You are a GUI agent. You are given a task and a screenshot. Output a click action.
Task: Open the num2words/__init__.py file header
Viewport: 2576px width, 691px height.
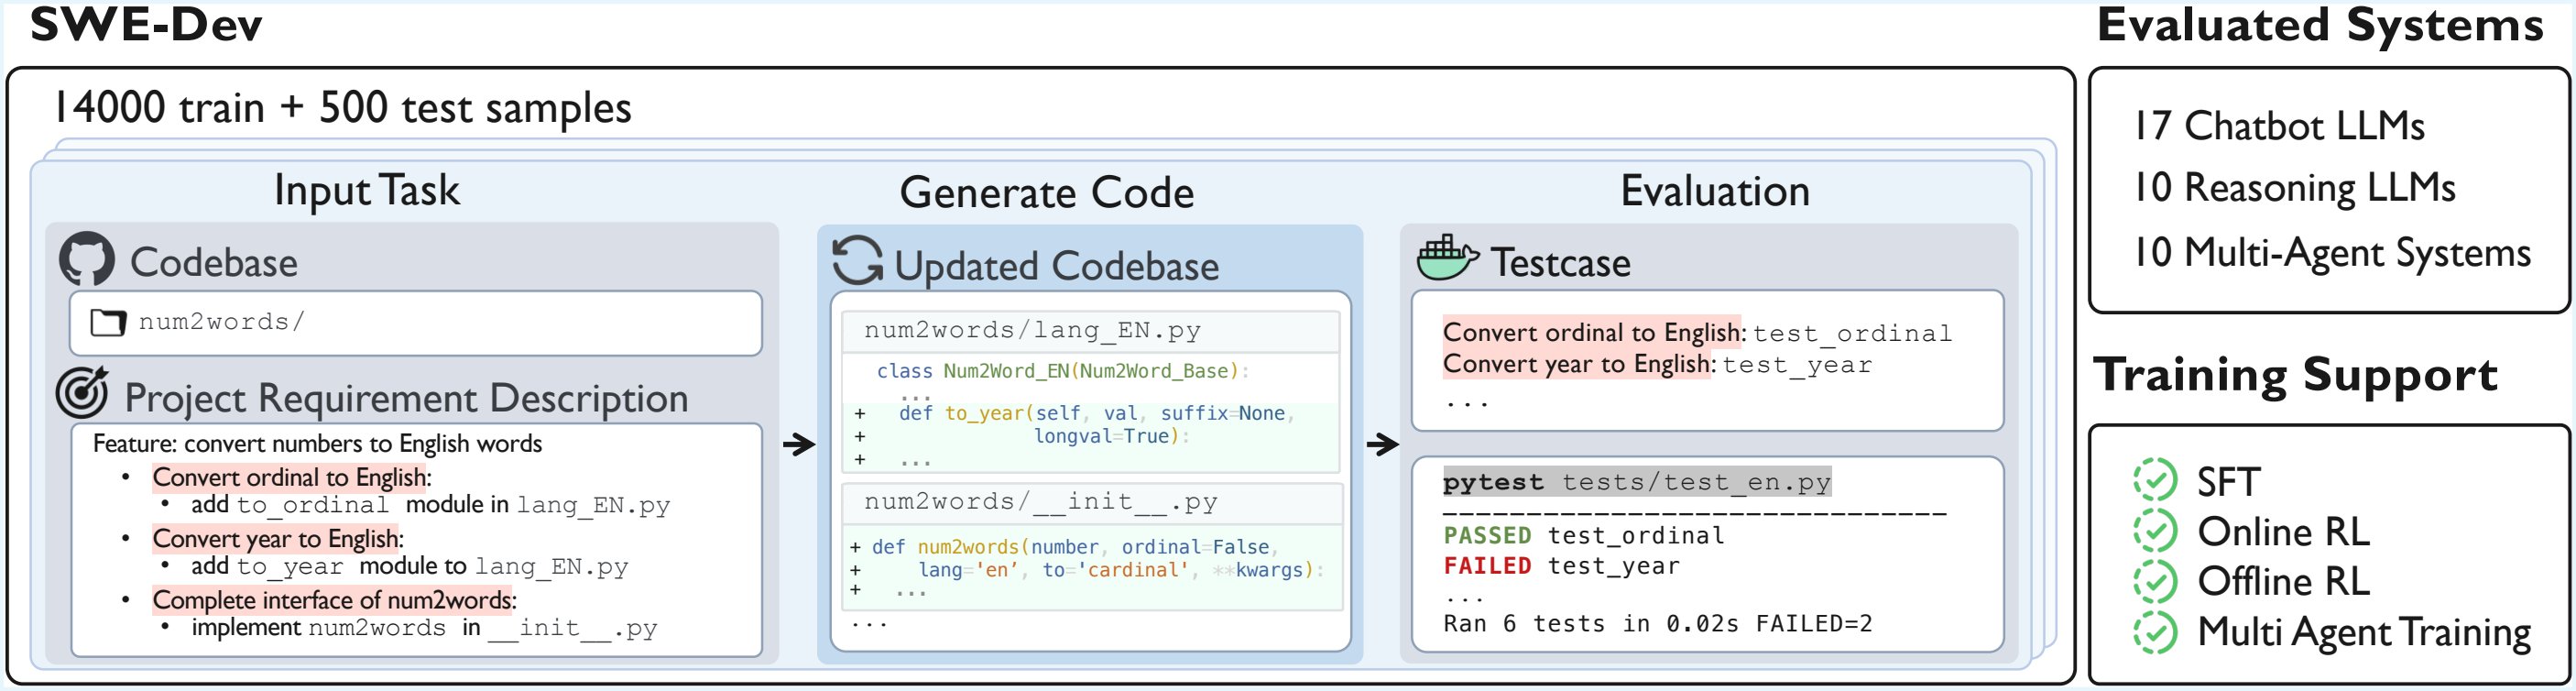(1091, 503)
